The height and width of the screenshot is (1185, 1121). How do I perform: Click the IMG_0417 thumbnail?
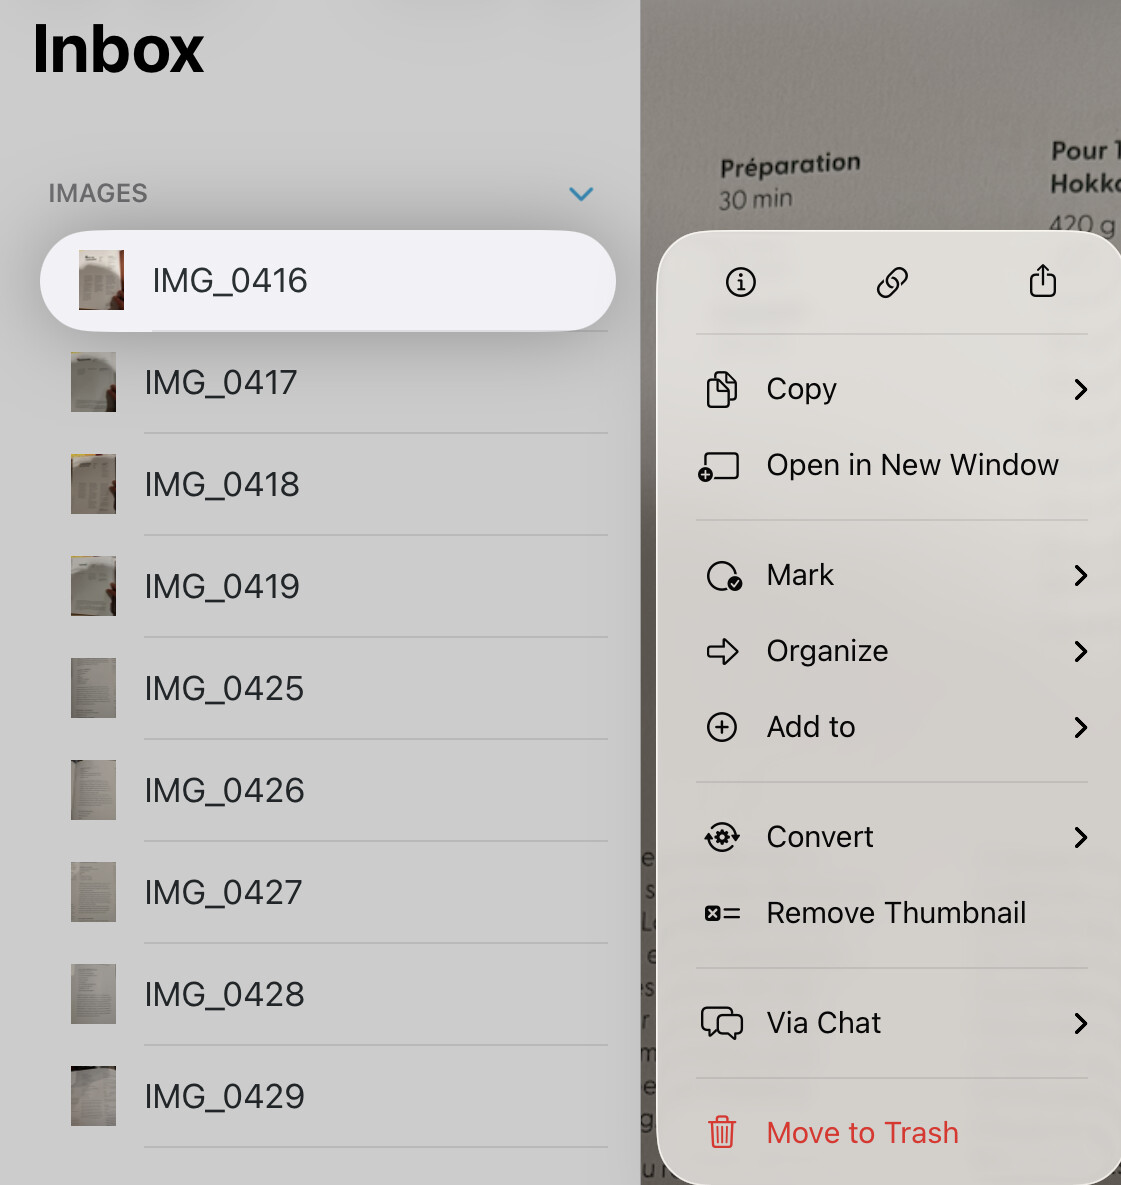94,382
